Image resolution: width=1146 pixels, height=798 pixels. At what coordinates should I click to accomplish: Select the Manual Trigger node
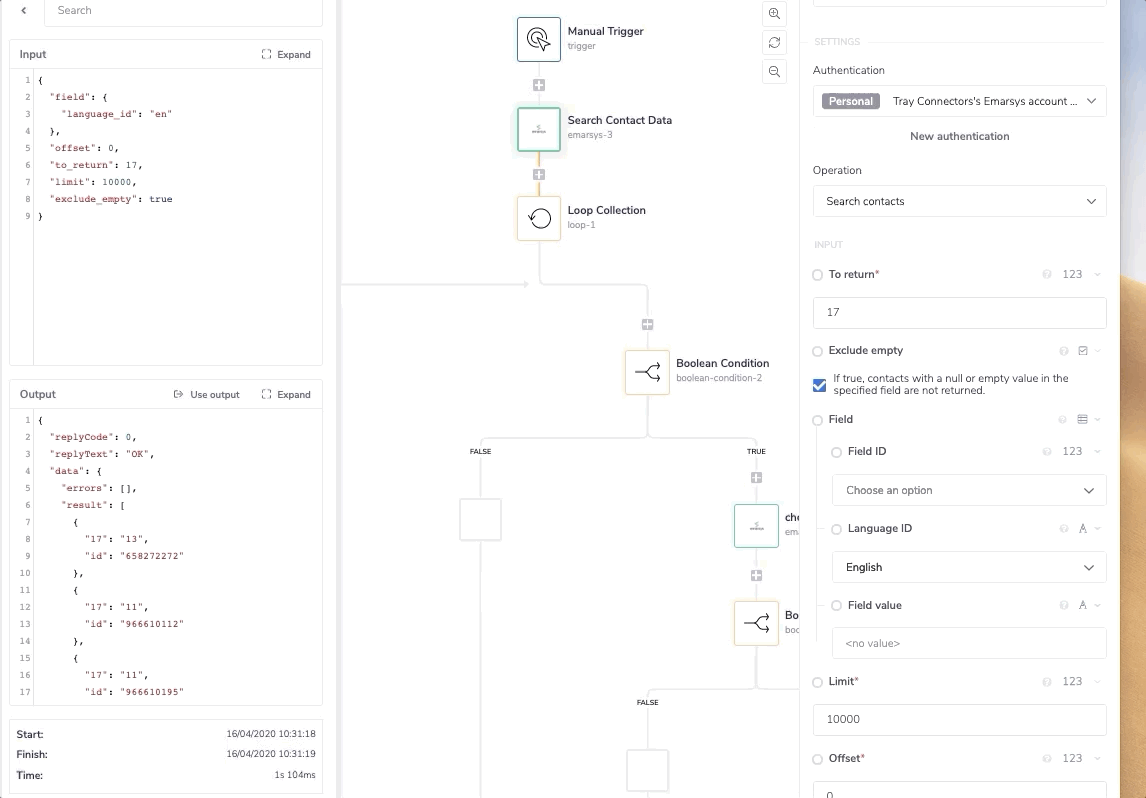539,39
